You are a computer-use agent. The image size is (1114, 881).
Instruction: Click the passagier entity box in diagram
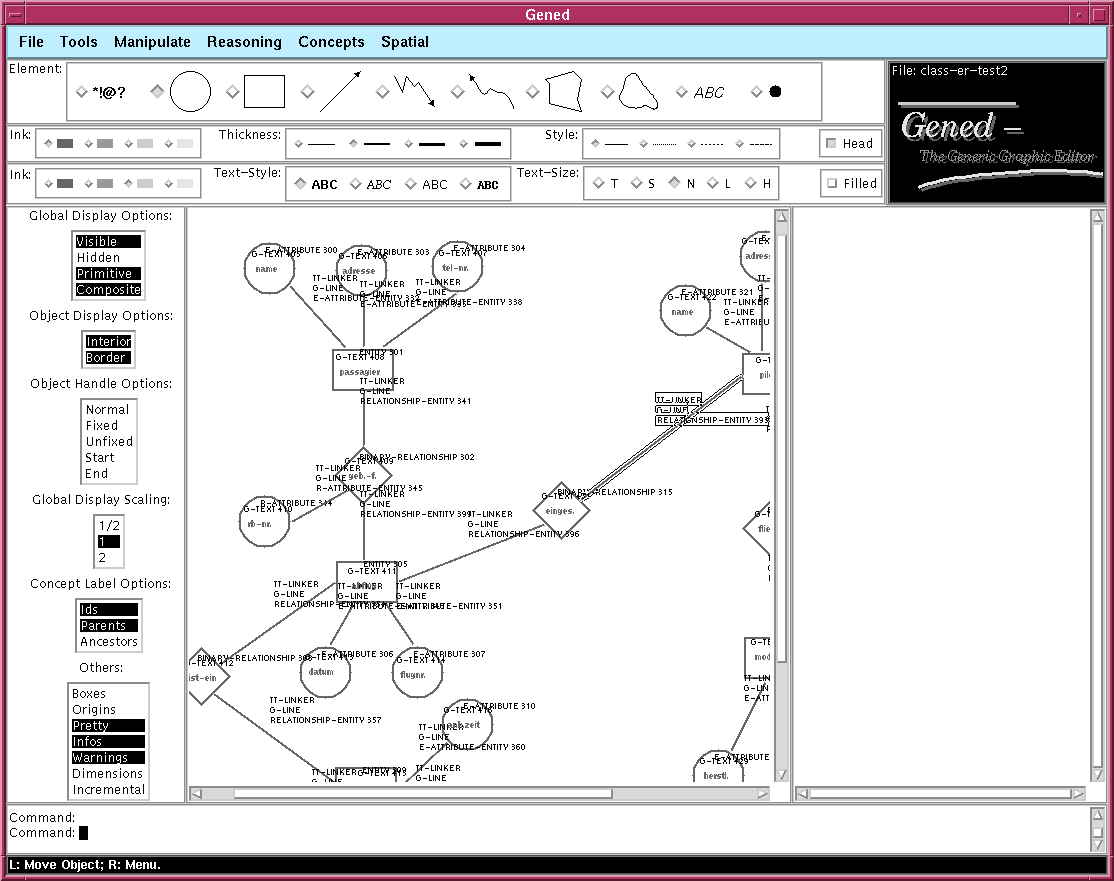point(362,369)
